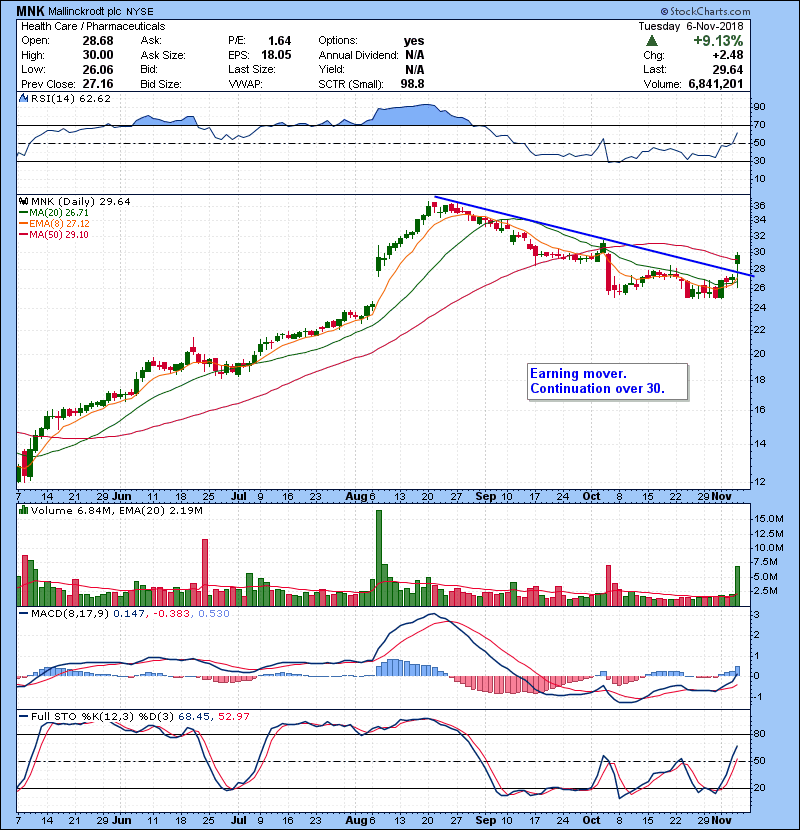The height and width of the screenshot is (830, 800).
Task: Click the VWAP label
Action: (x=245, y=84)
